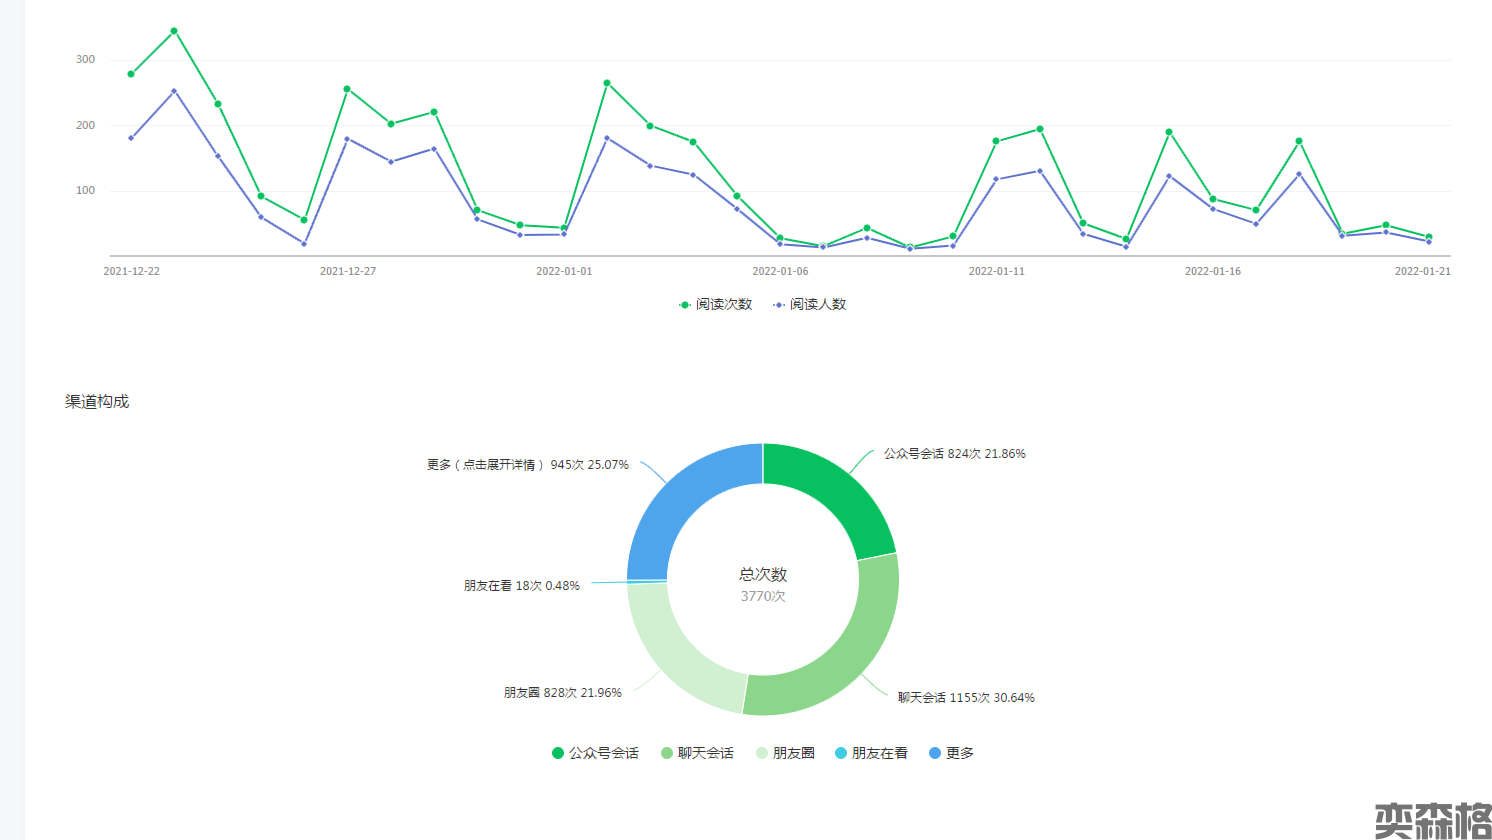Click the 公众号会话 824次 21.86% label
1492x840 pixels.
[x=954, y=454]
